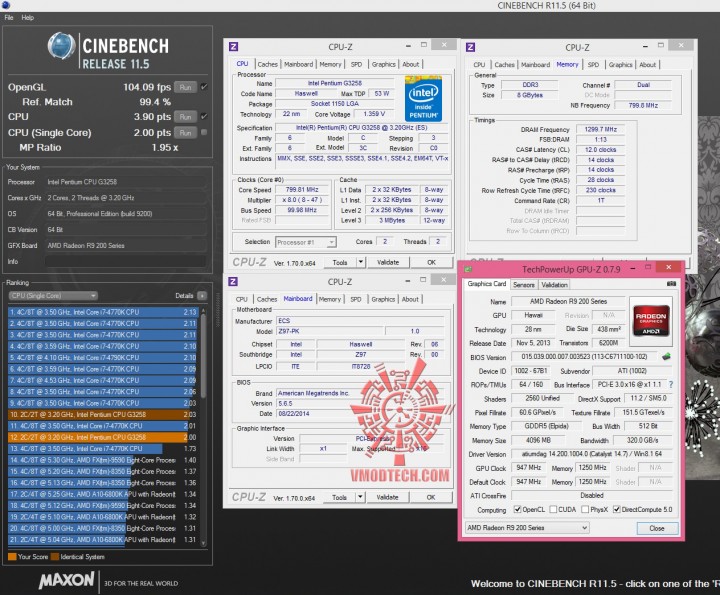720x595 pixels.
Task: Open the Cinebench Help menu
Action: [x=28, y=17]
